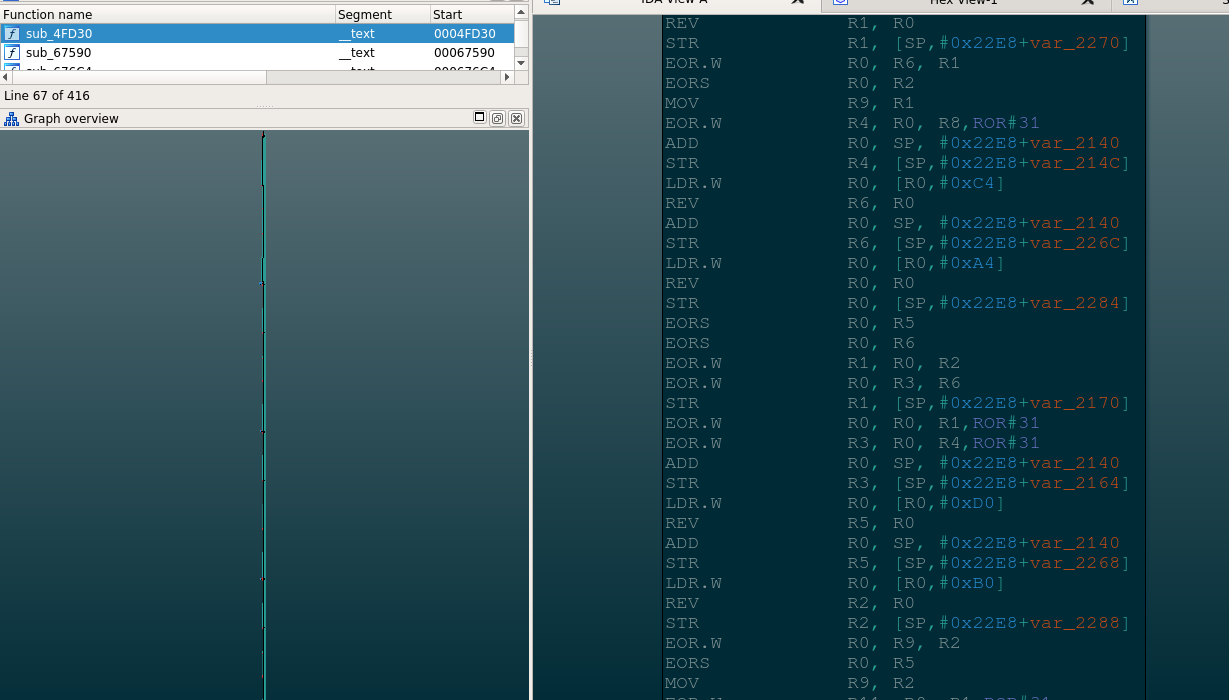Screen dimensions: 1229x700
Task: Float the Graph overview panel
Action: [x=498, y=118]
